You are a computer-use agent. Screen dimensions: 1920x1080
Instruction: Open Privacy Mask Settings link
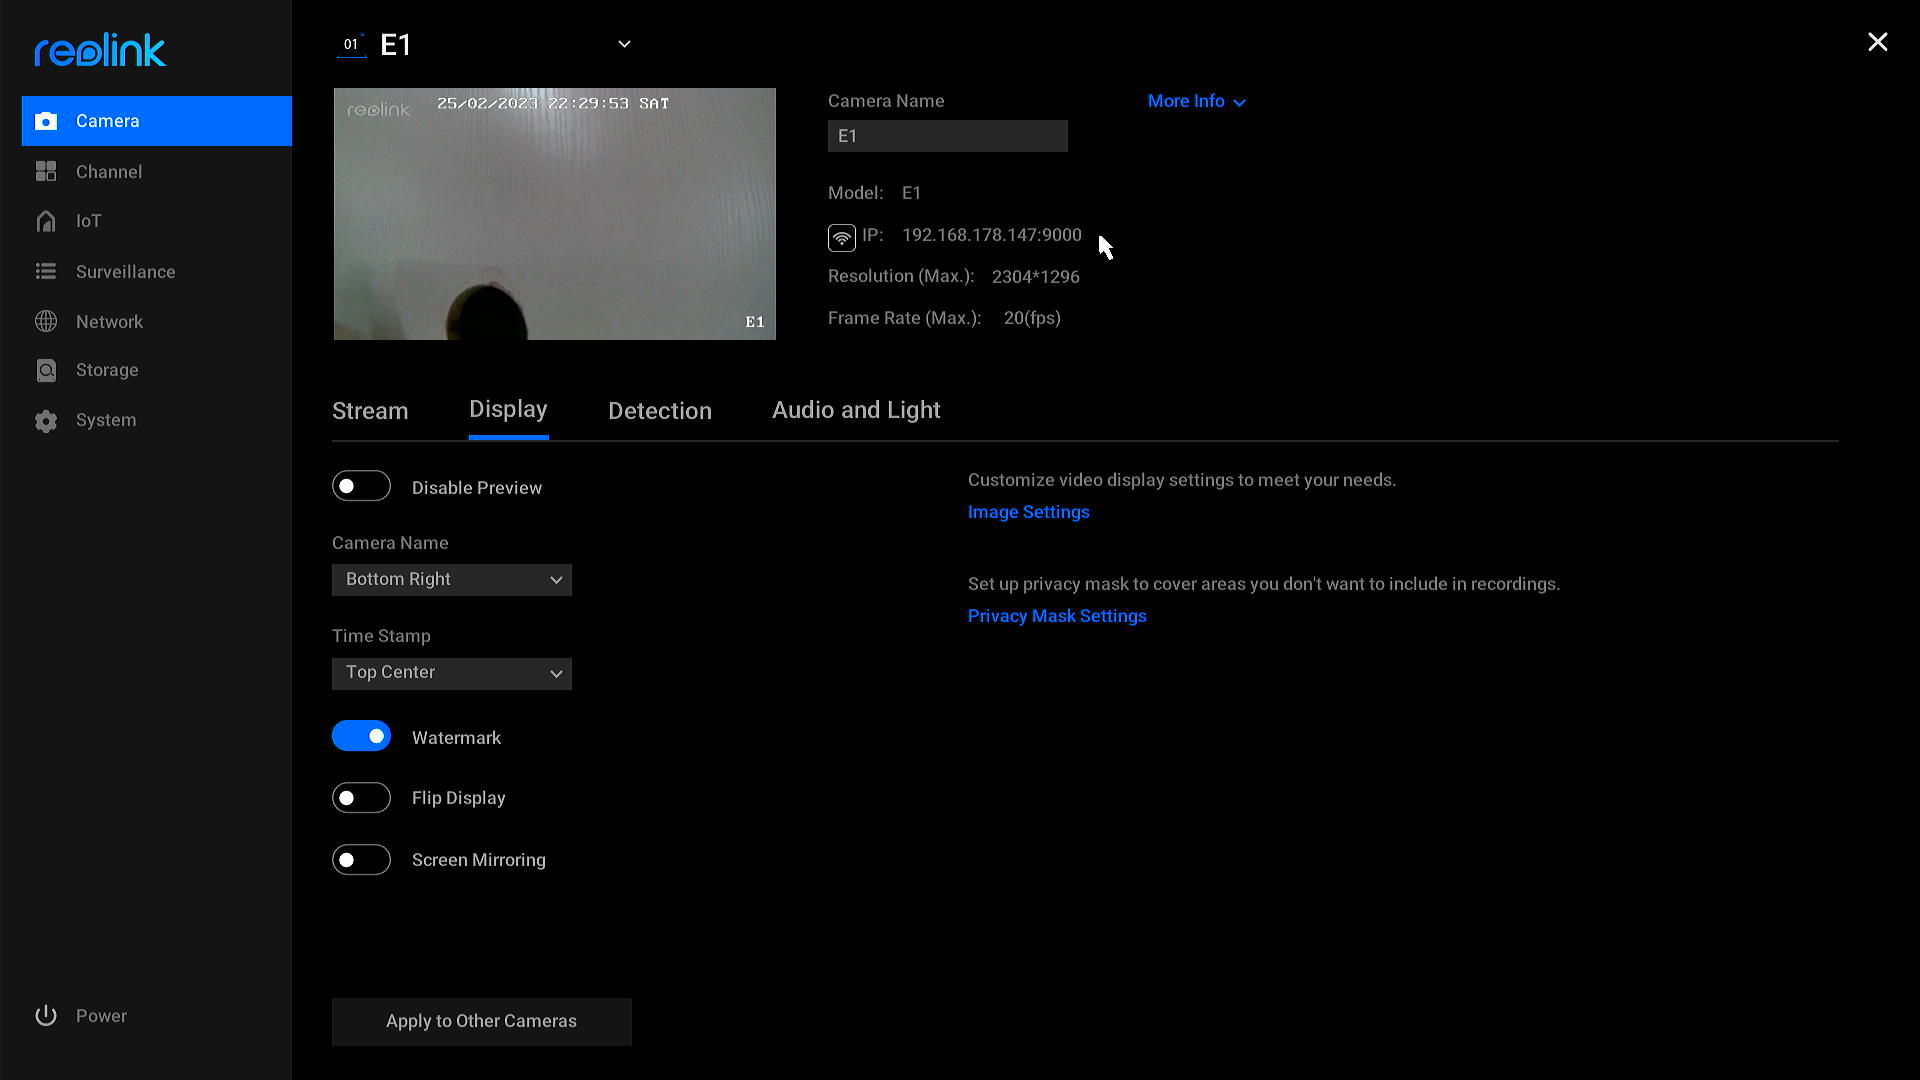(1058, 616)
